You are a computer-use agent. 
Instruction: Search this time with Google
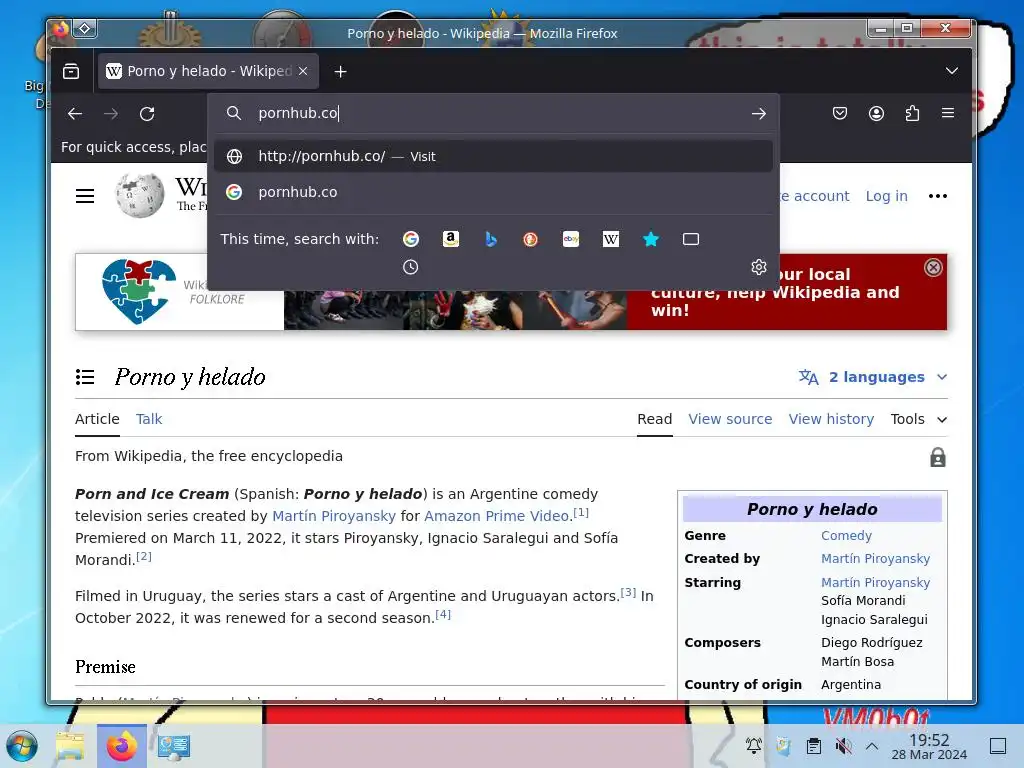(x=411, y=239)
